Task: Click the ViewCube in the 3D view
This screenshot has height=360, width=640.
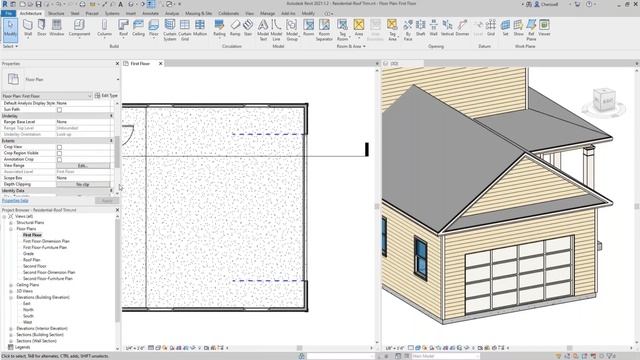Action: 604,101
